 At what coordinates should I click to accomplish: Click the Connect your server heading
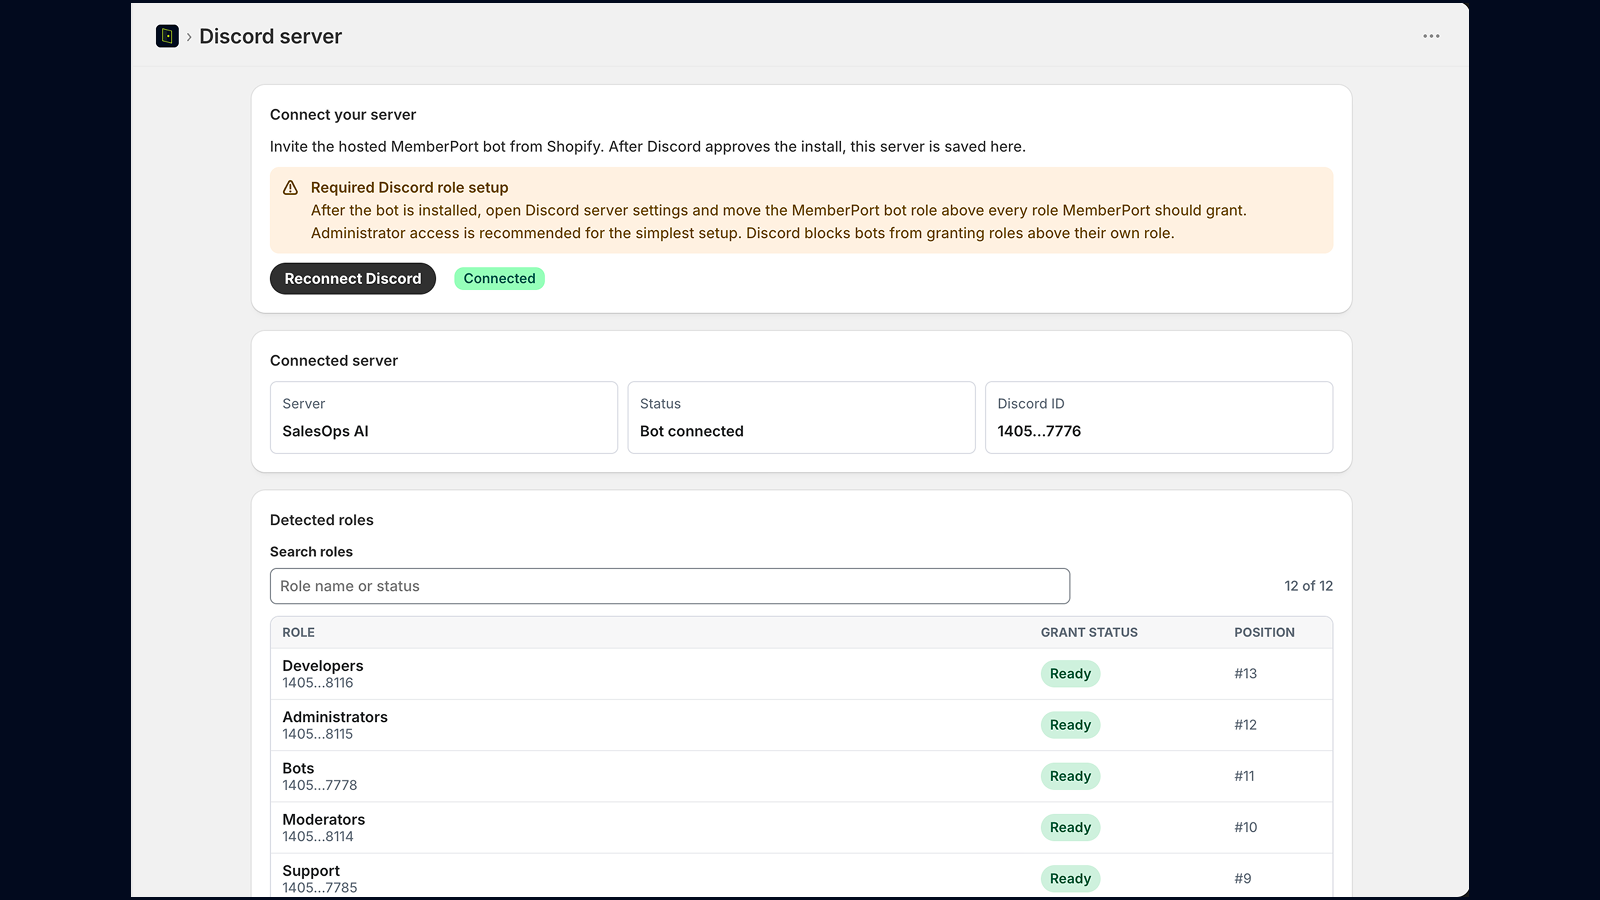click(343, 115)
